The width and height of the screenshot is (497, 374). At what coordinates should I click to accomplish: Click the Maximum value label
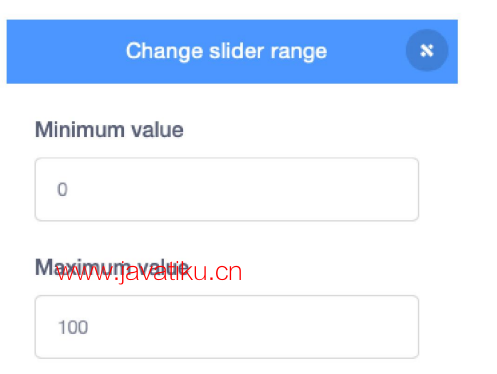click(112, 267)
